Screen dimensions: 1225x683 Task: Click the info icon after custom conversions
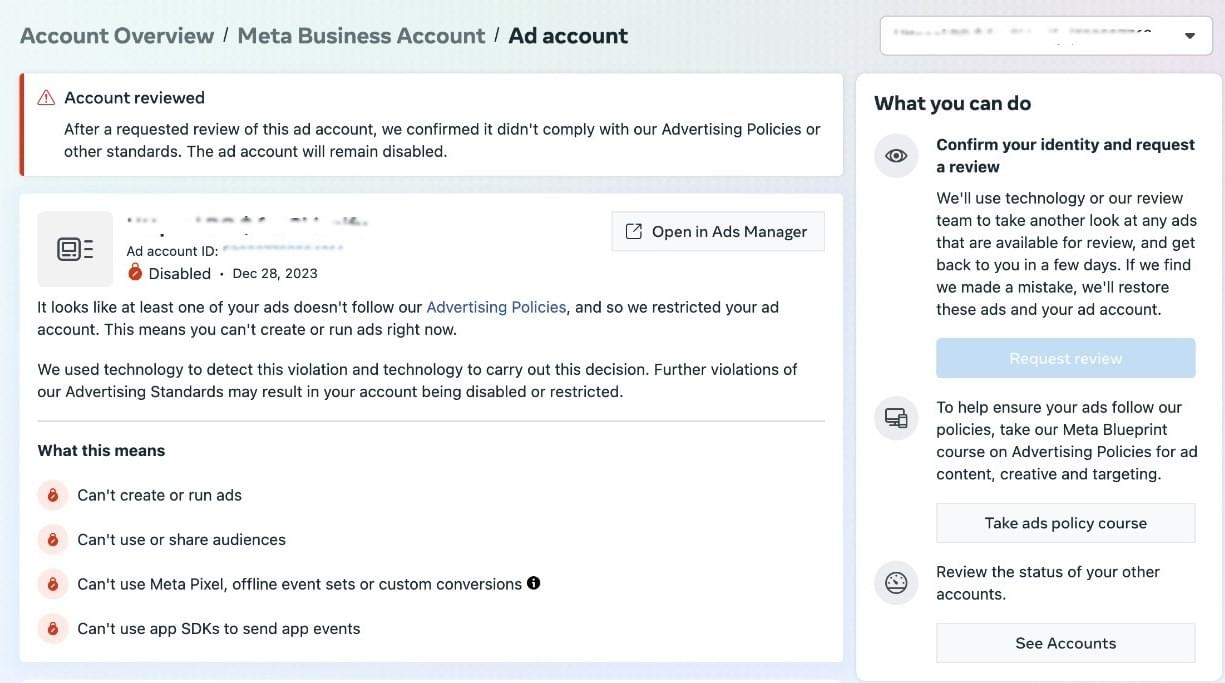point(534,583)
